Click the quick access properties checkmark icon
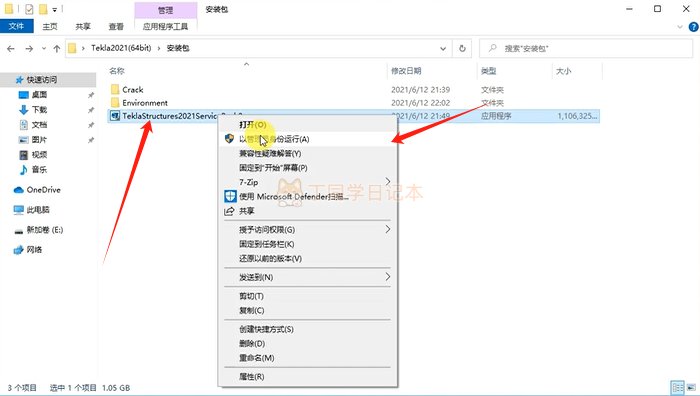This screenshot has height=396, width=700. point(29,9)
